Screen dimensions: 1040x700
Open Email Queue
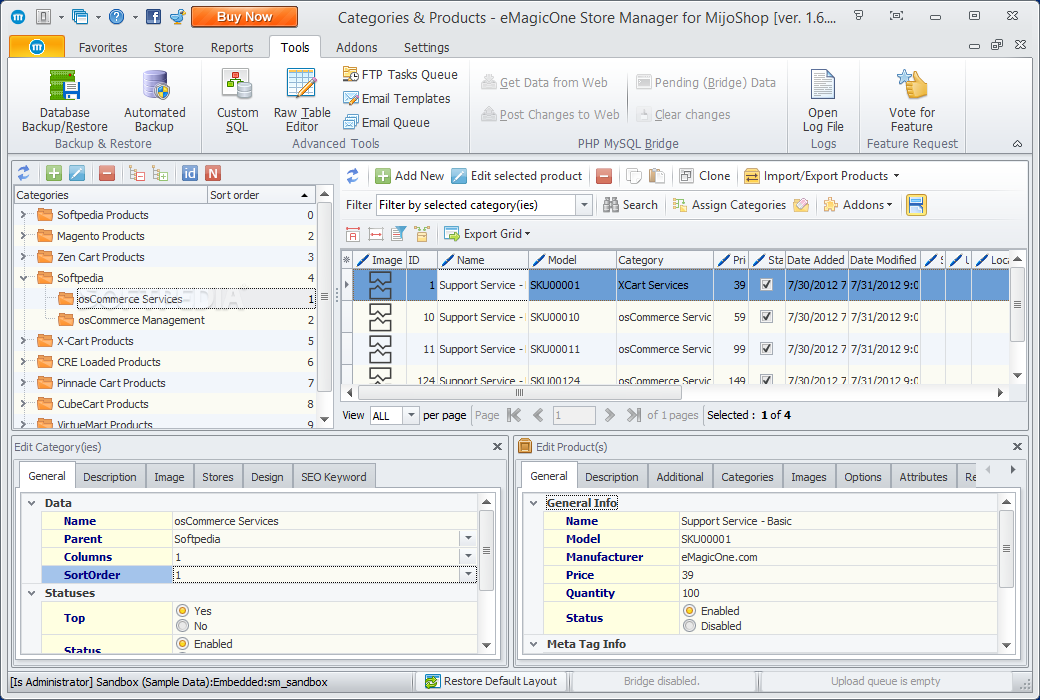pyautogui.click(x=386, y=122)
